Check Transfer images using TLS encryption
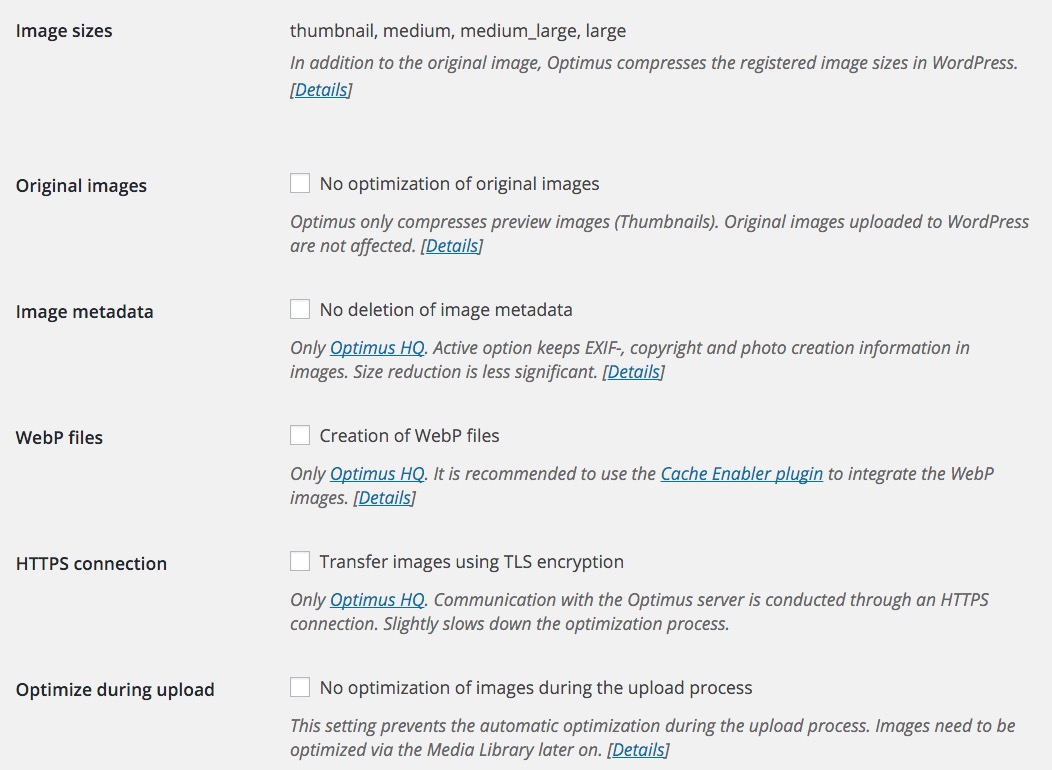The image size is (1052, 770). [300, 561]
